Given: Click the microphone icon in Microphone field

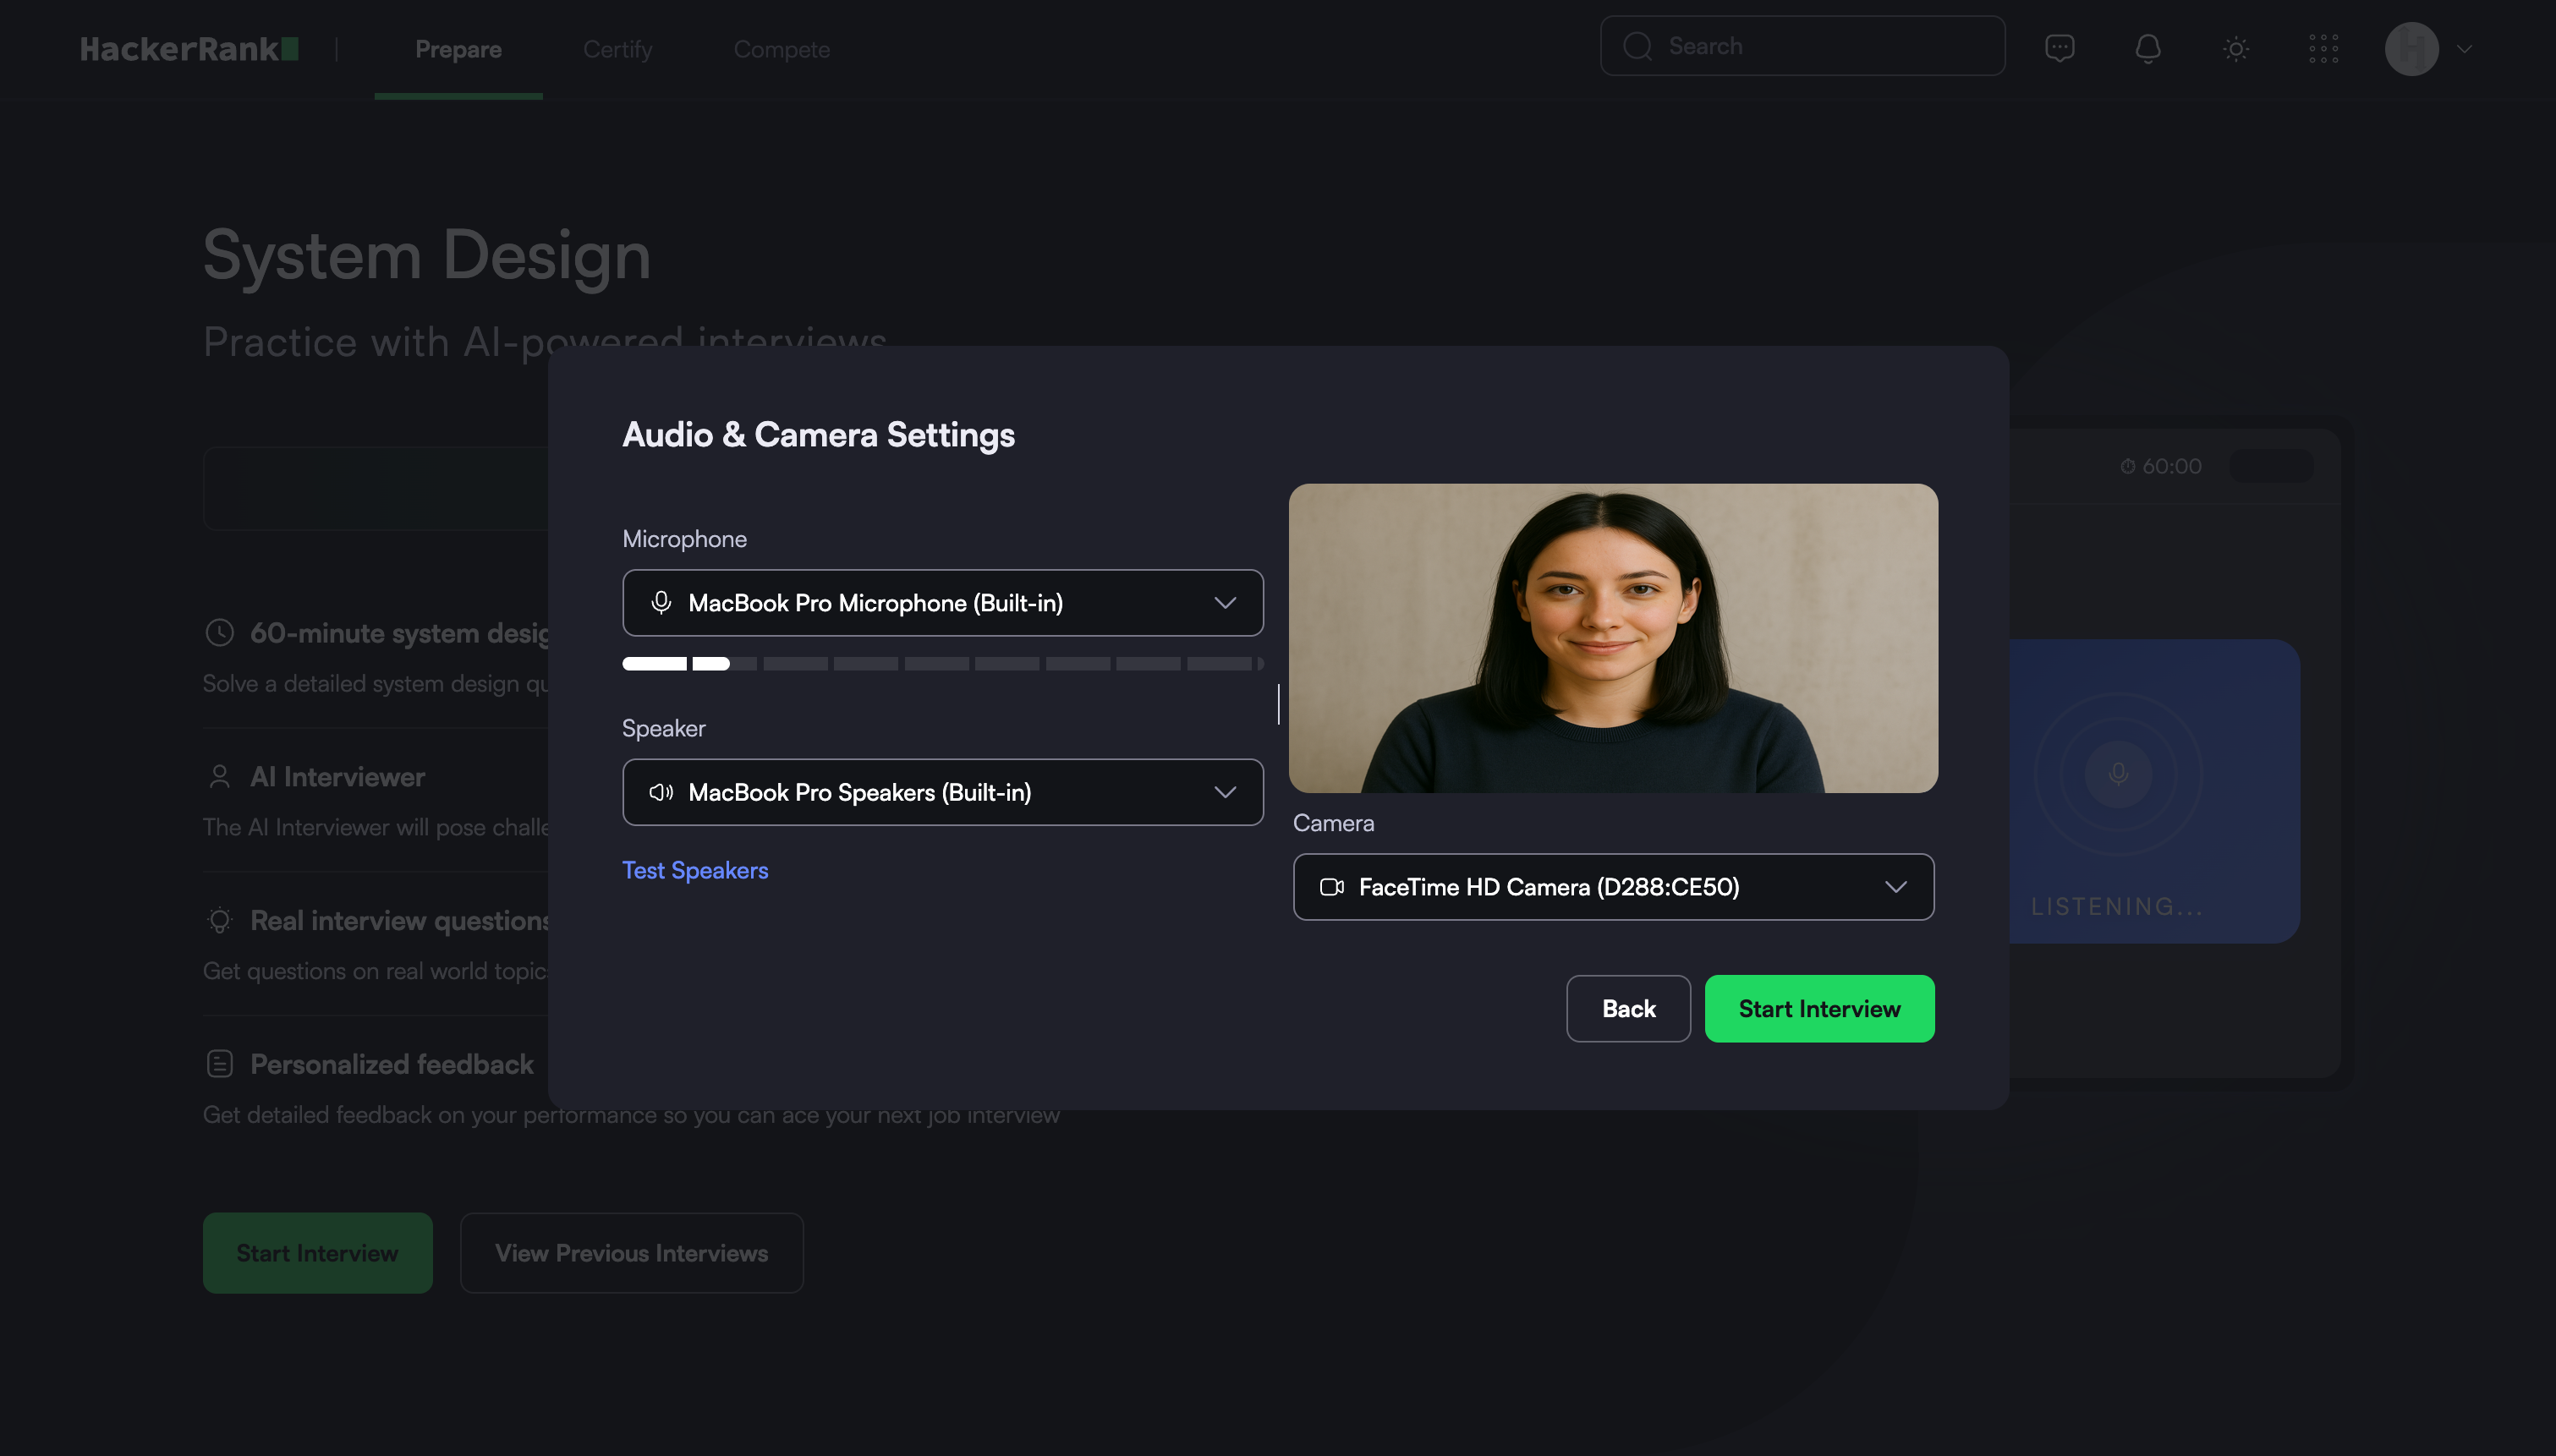Looking at the screenshot, I should [661, 603].
